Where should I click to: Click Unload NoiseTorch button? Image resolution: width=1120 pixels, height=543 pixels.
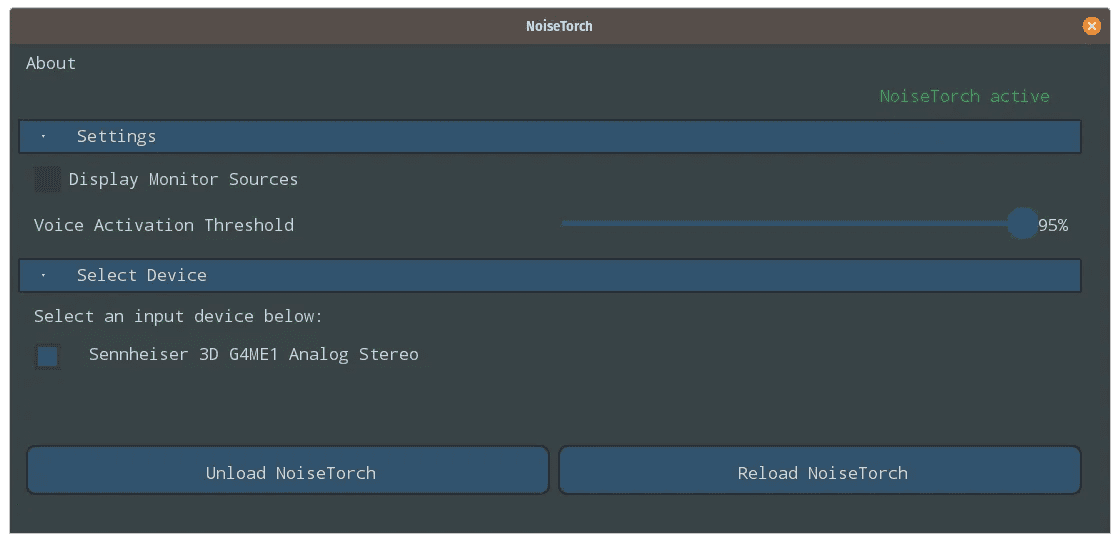pos(288,470)
